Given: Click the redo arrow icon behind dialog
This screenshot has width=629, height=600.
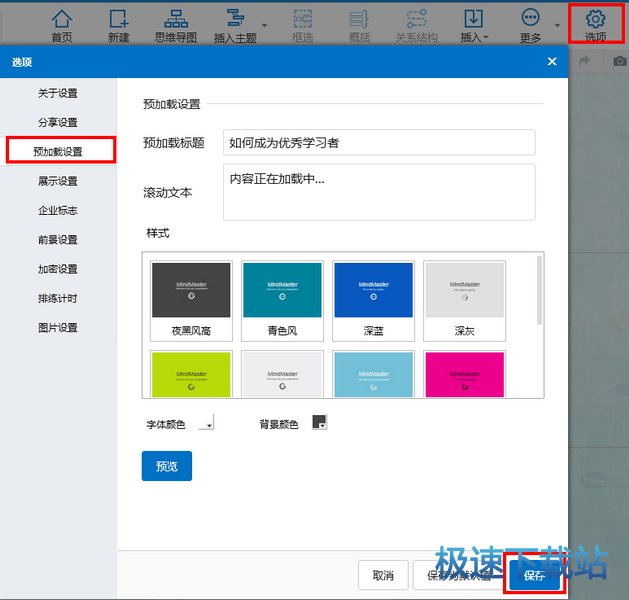Looking at the screenshot, I should point(584,61).
